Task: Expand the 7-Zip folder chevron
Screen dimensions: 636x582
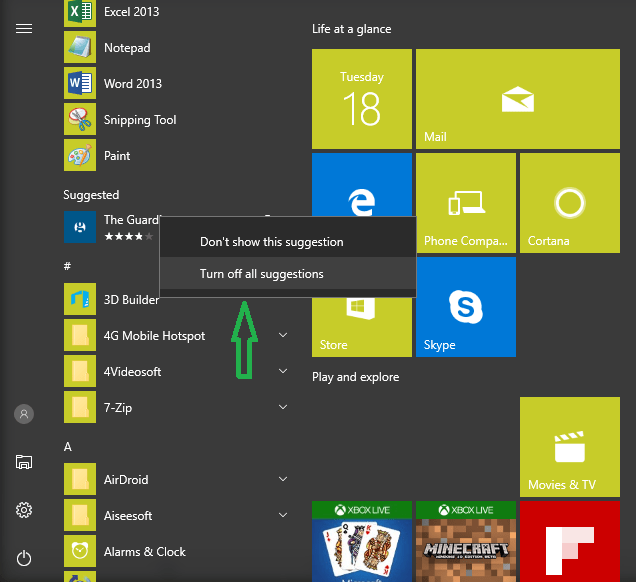Action: [283, 407]
